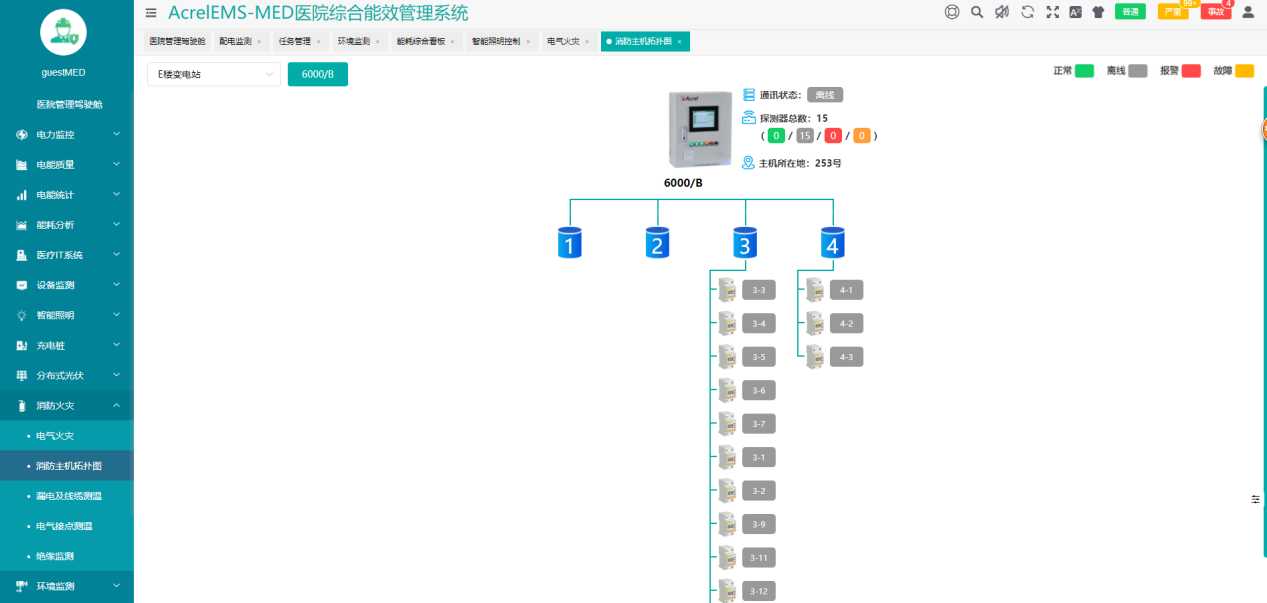Click the 6000/B host button

[317, 74]
